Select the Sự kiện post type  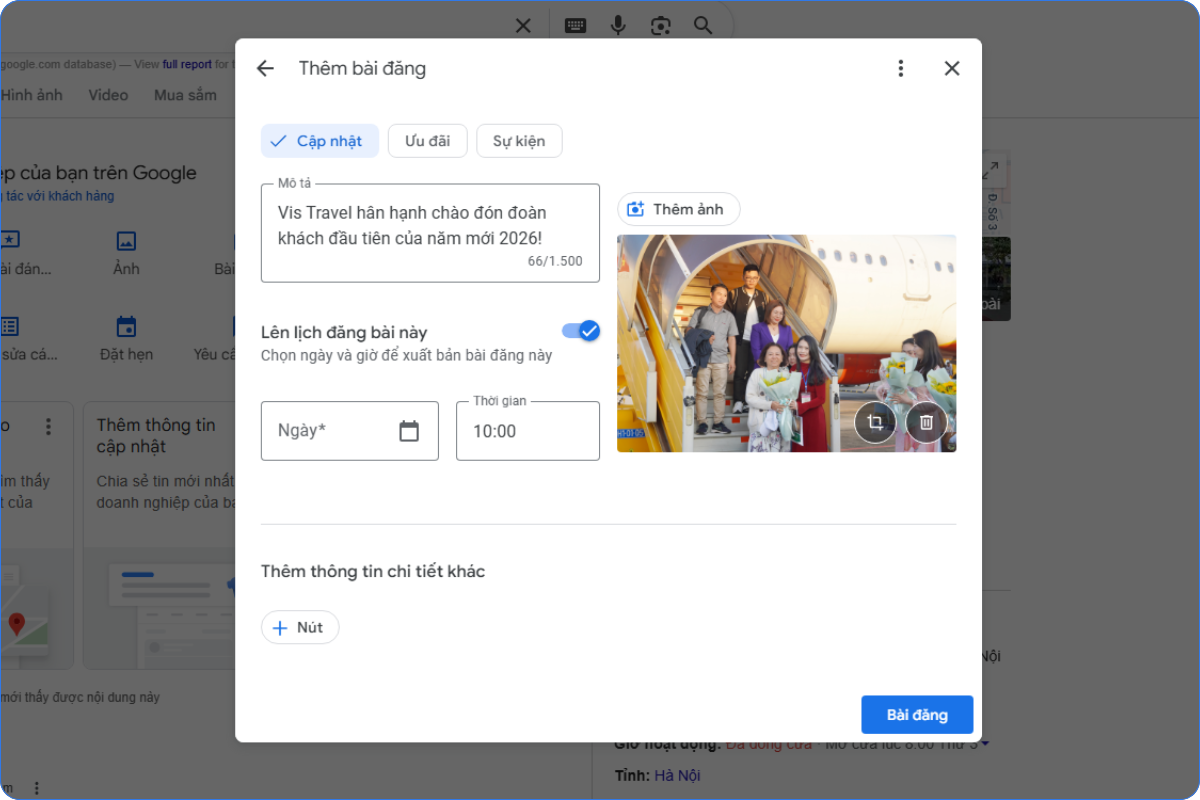pyautogui.click(x=519, y=140)
